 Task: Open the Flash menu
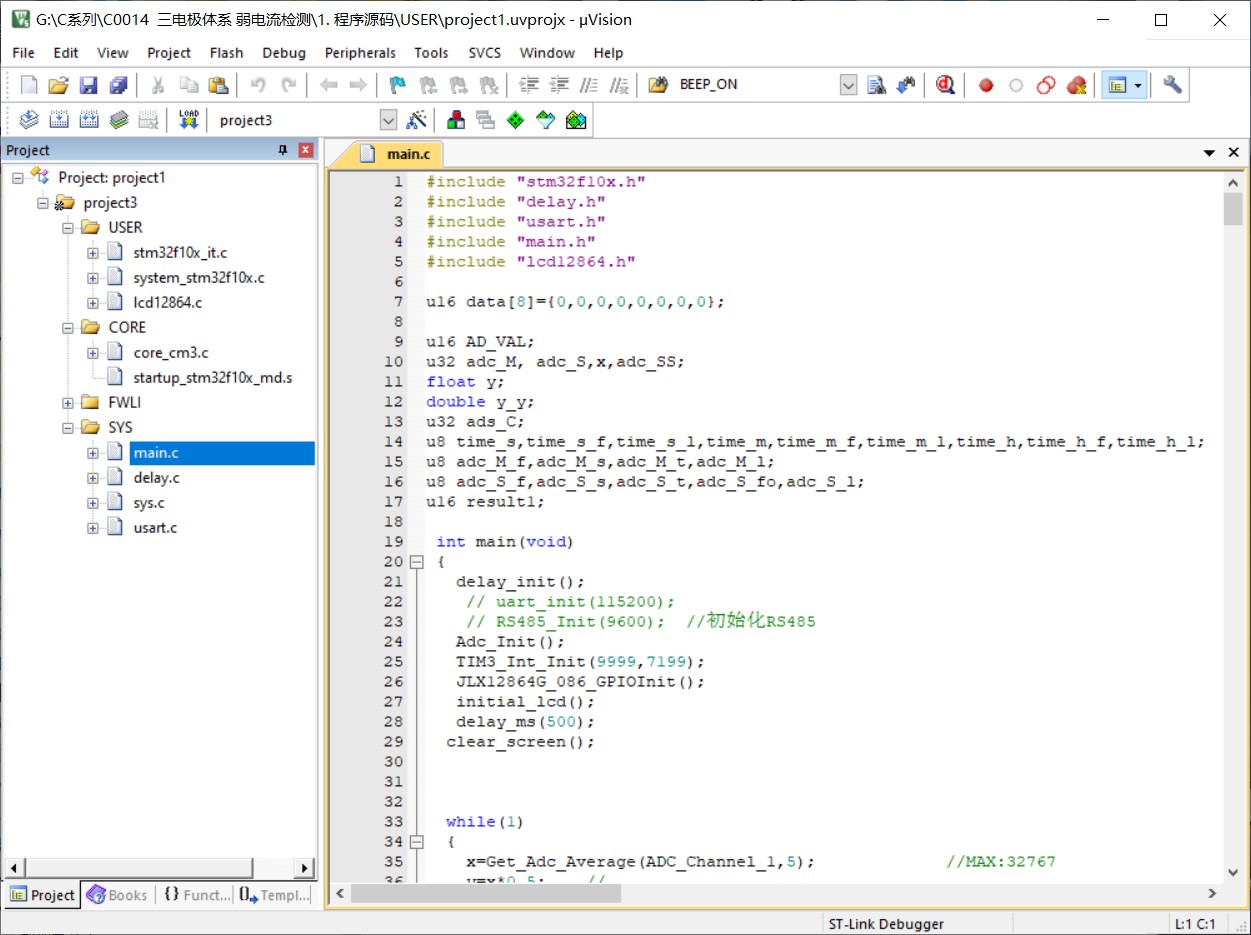(x=226, y=53)
